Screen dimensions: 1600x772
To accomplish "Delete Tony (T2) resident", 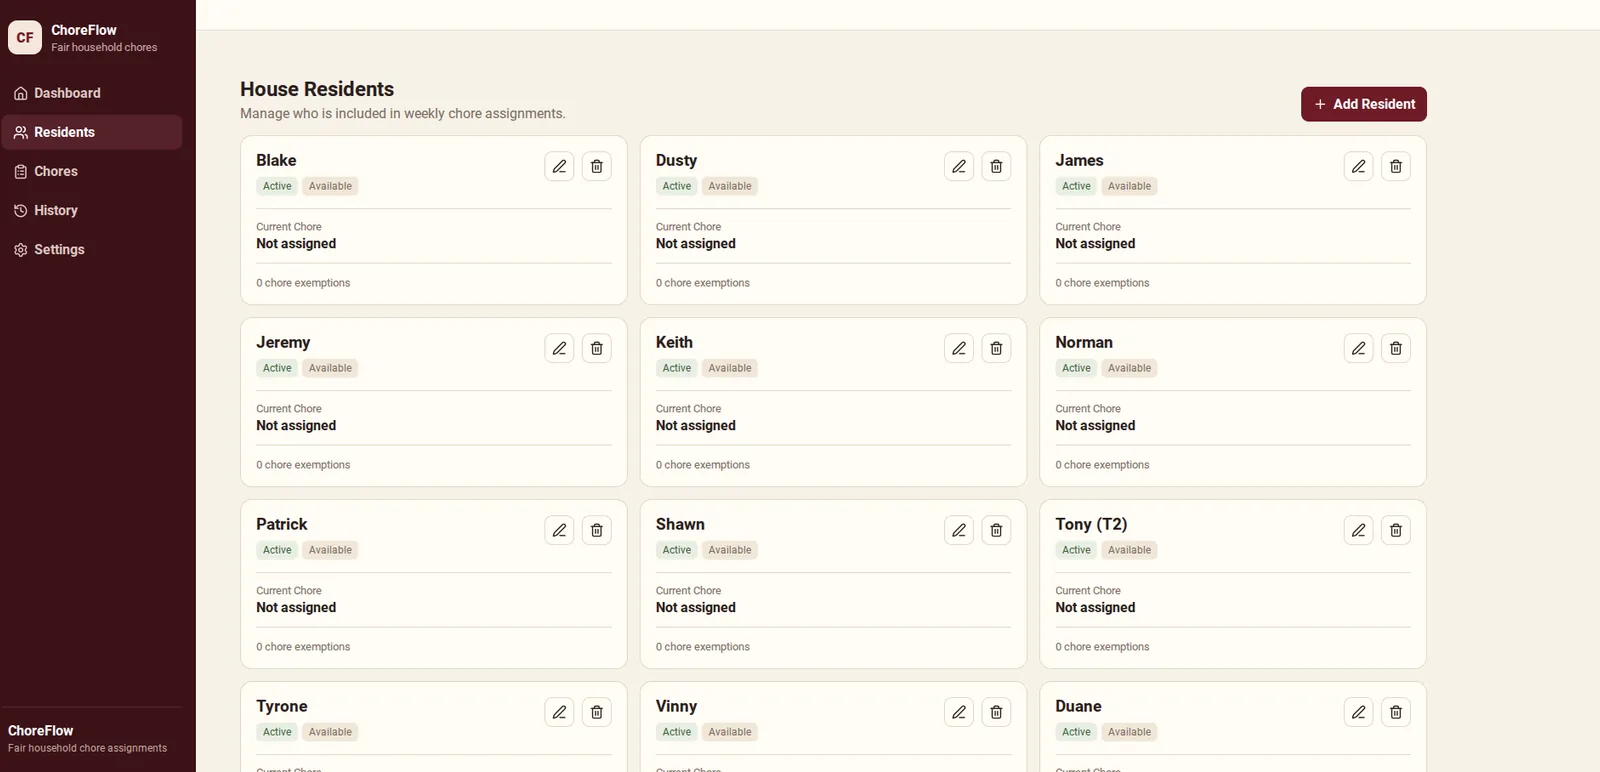I will coord(1396,530).
